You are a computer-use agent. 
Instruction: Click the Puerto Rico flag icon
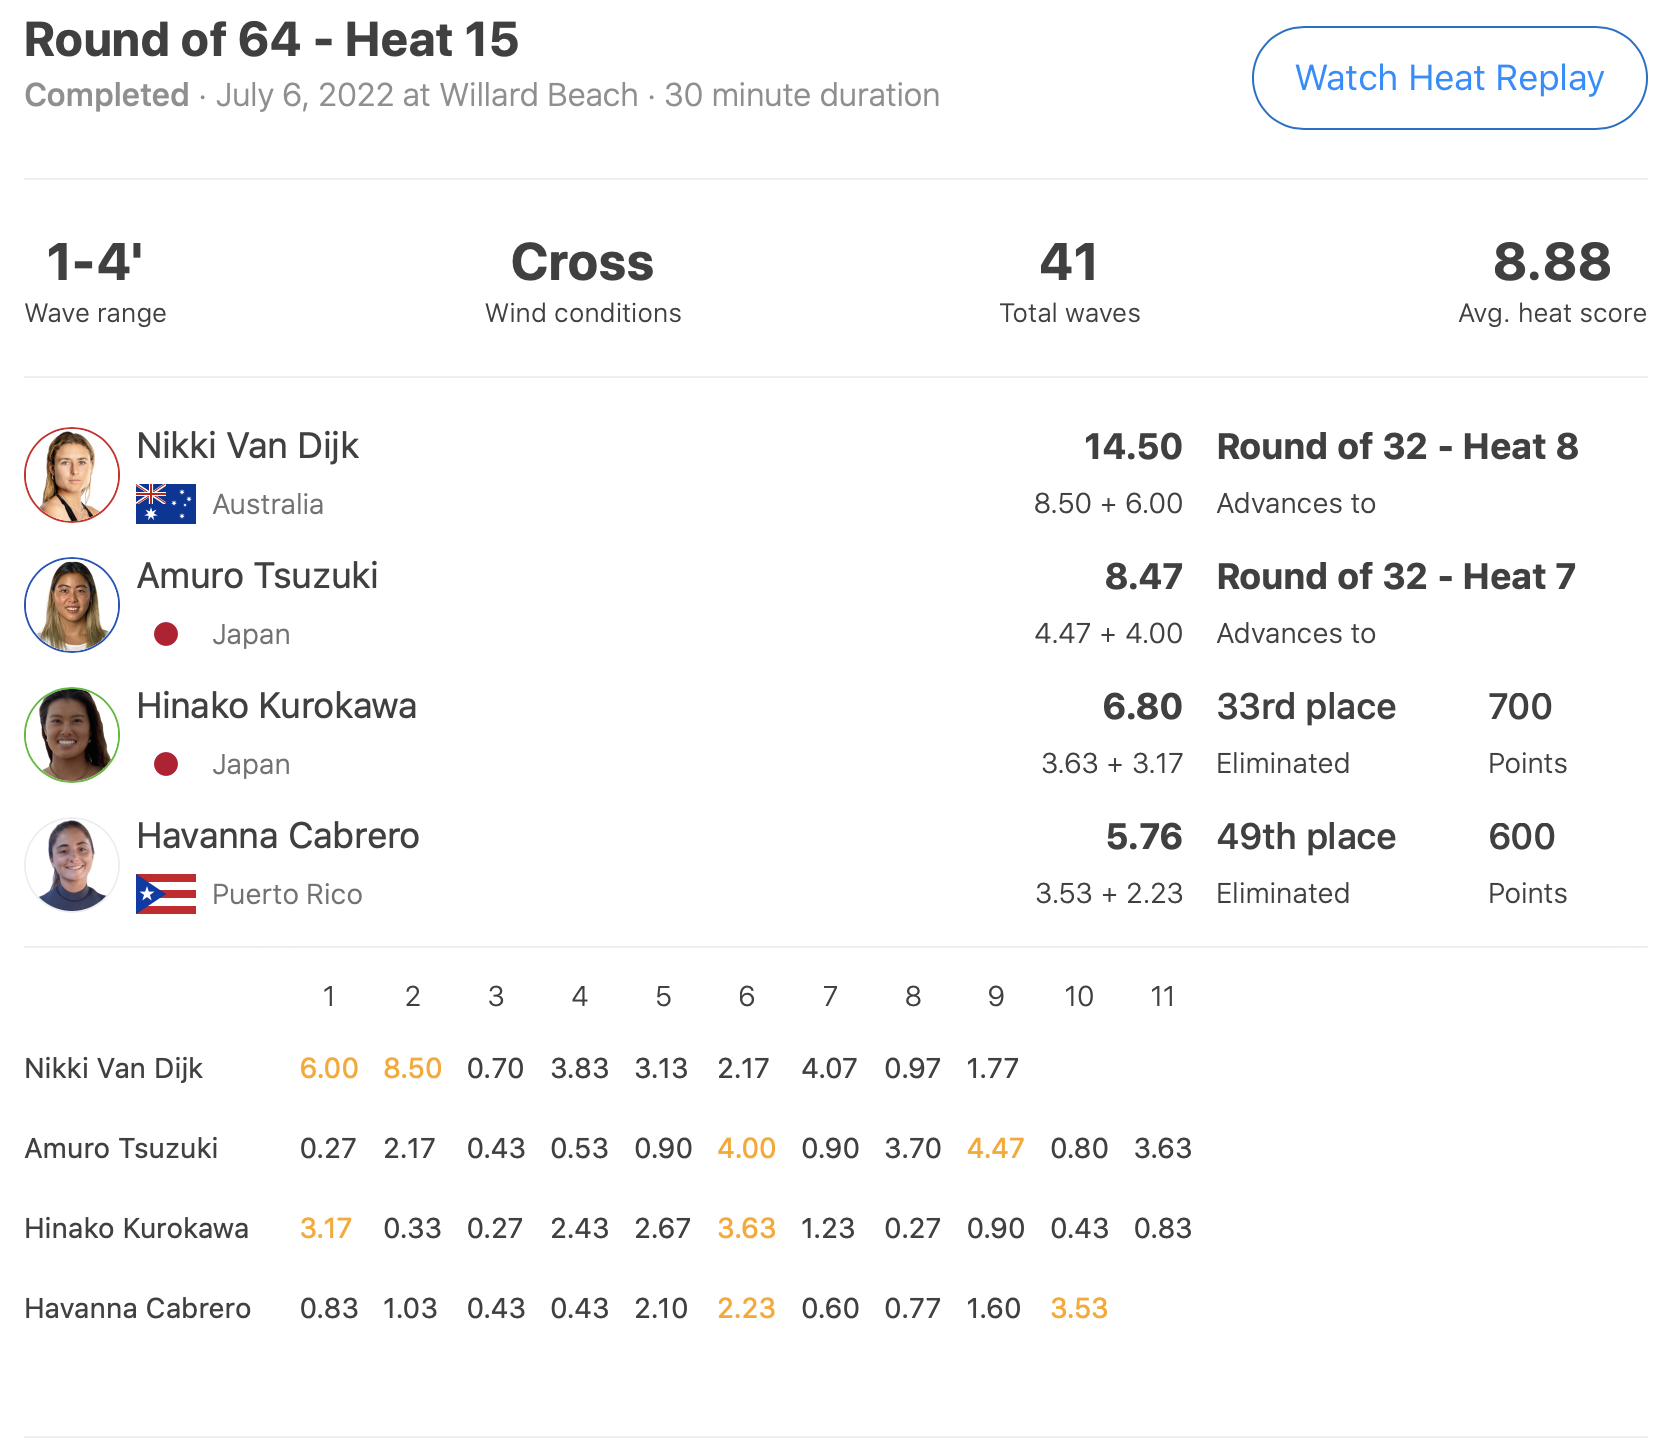click(x=166, y=894)
